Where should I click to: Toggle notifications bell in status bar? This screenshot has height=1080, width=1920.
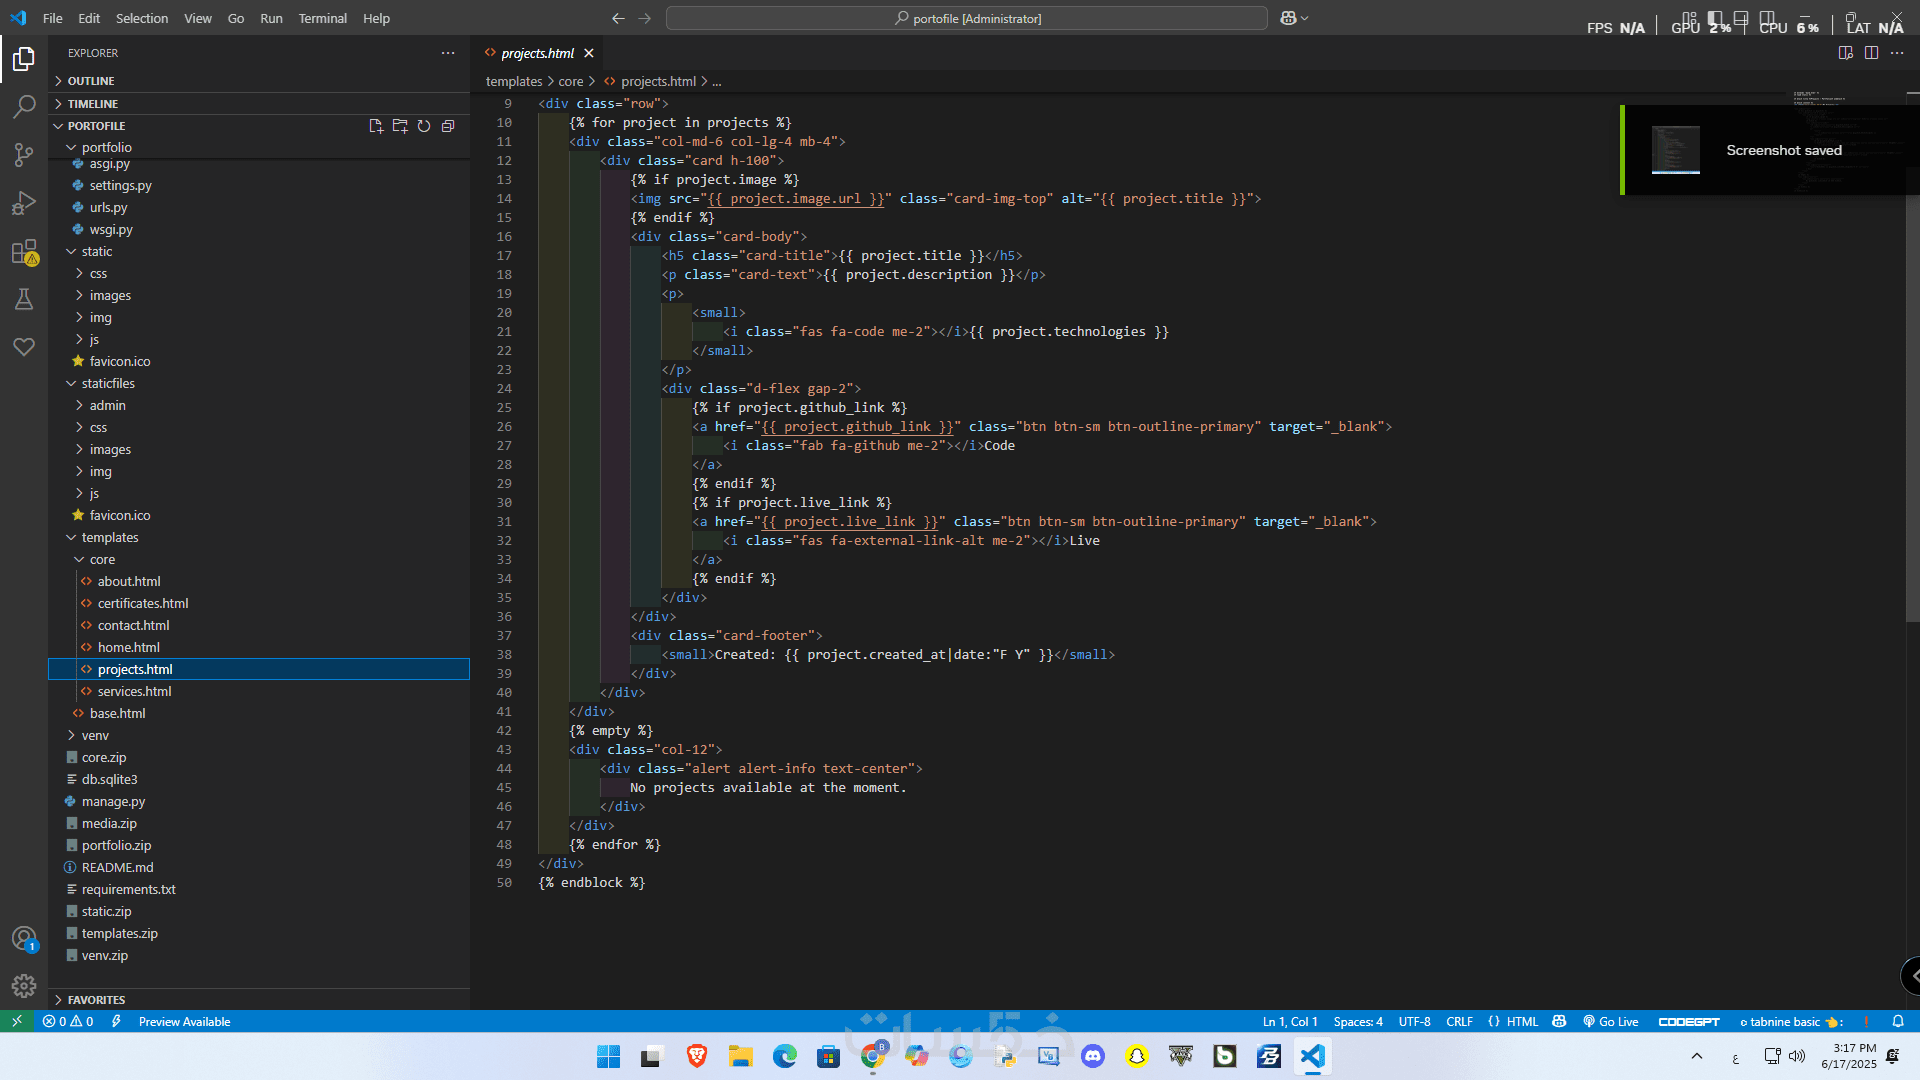[x=1897, y=1021]
